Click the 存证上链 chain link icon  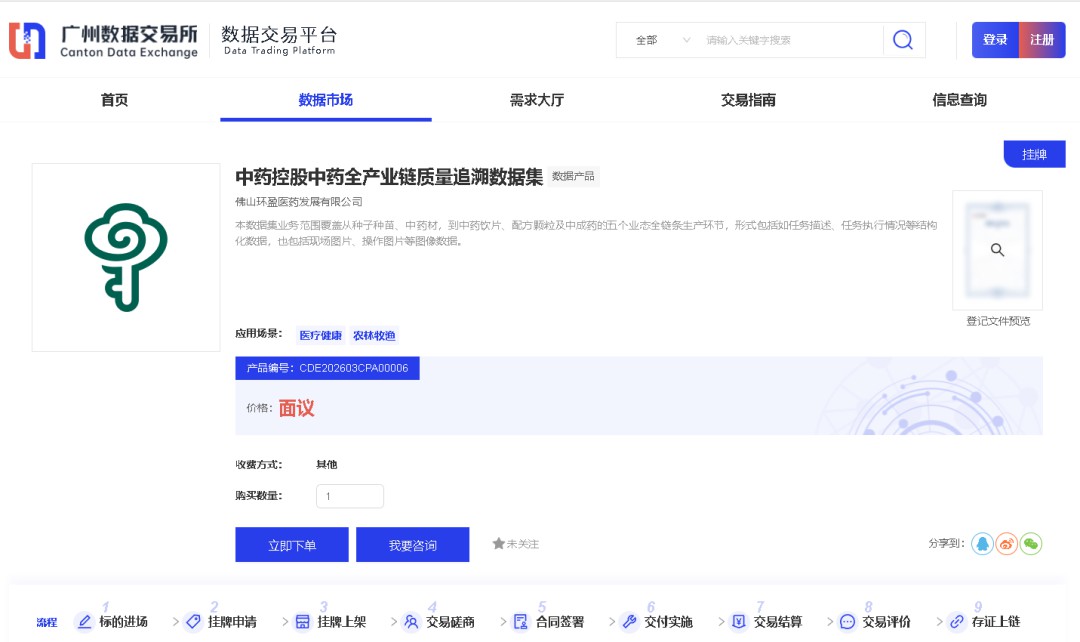click(956, 622)
